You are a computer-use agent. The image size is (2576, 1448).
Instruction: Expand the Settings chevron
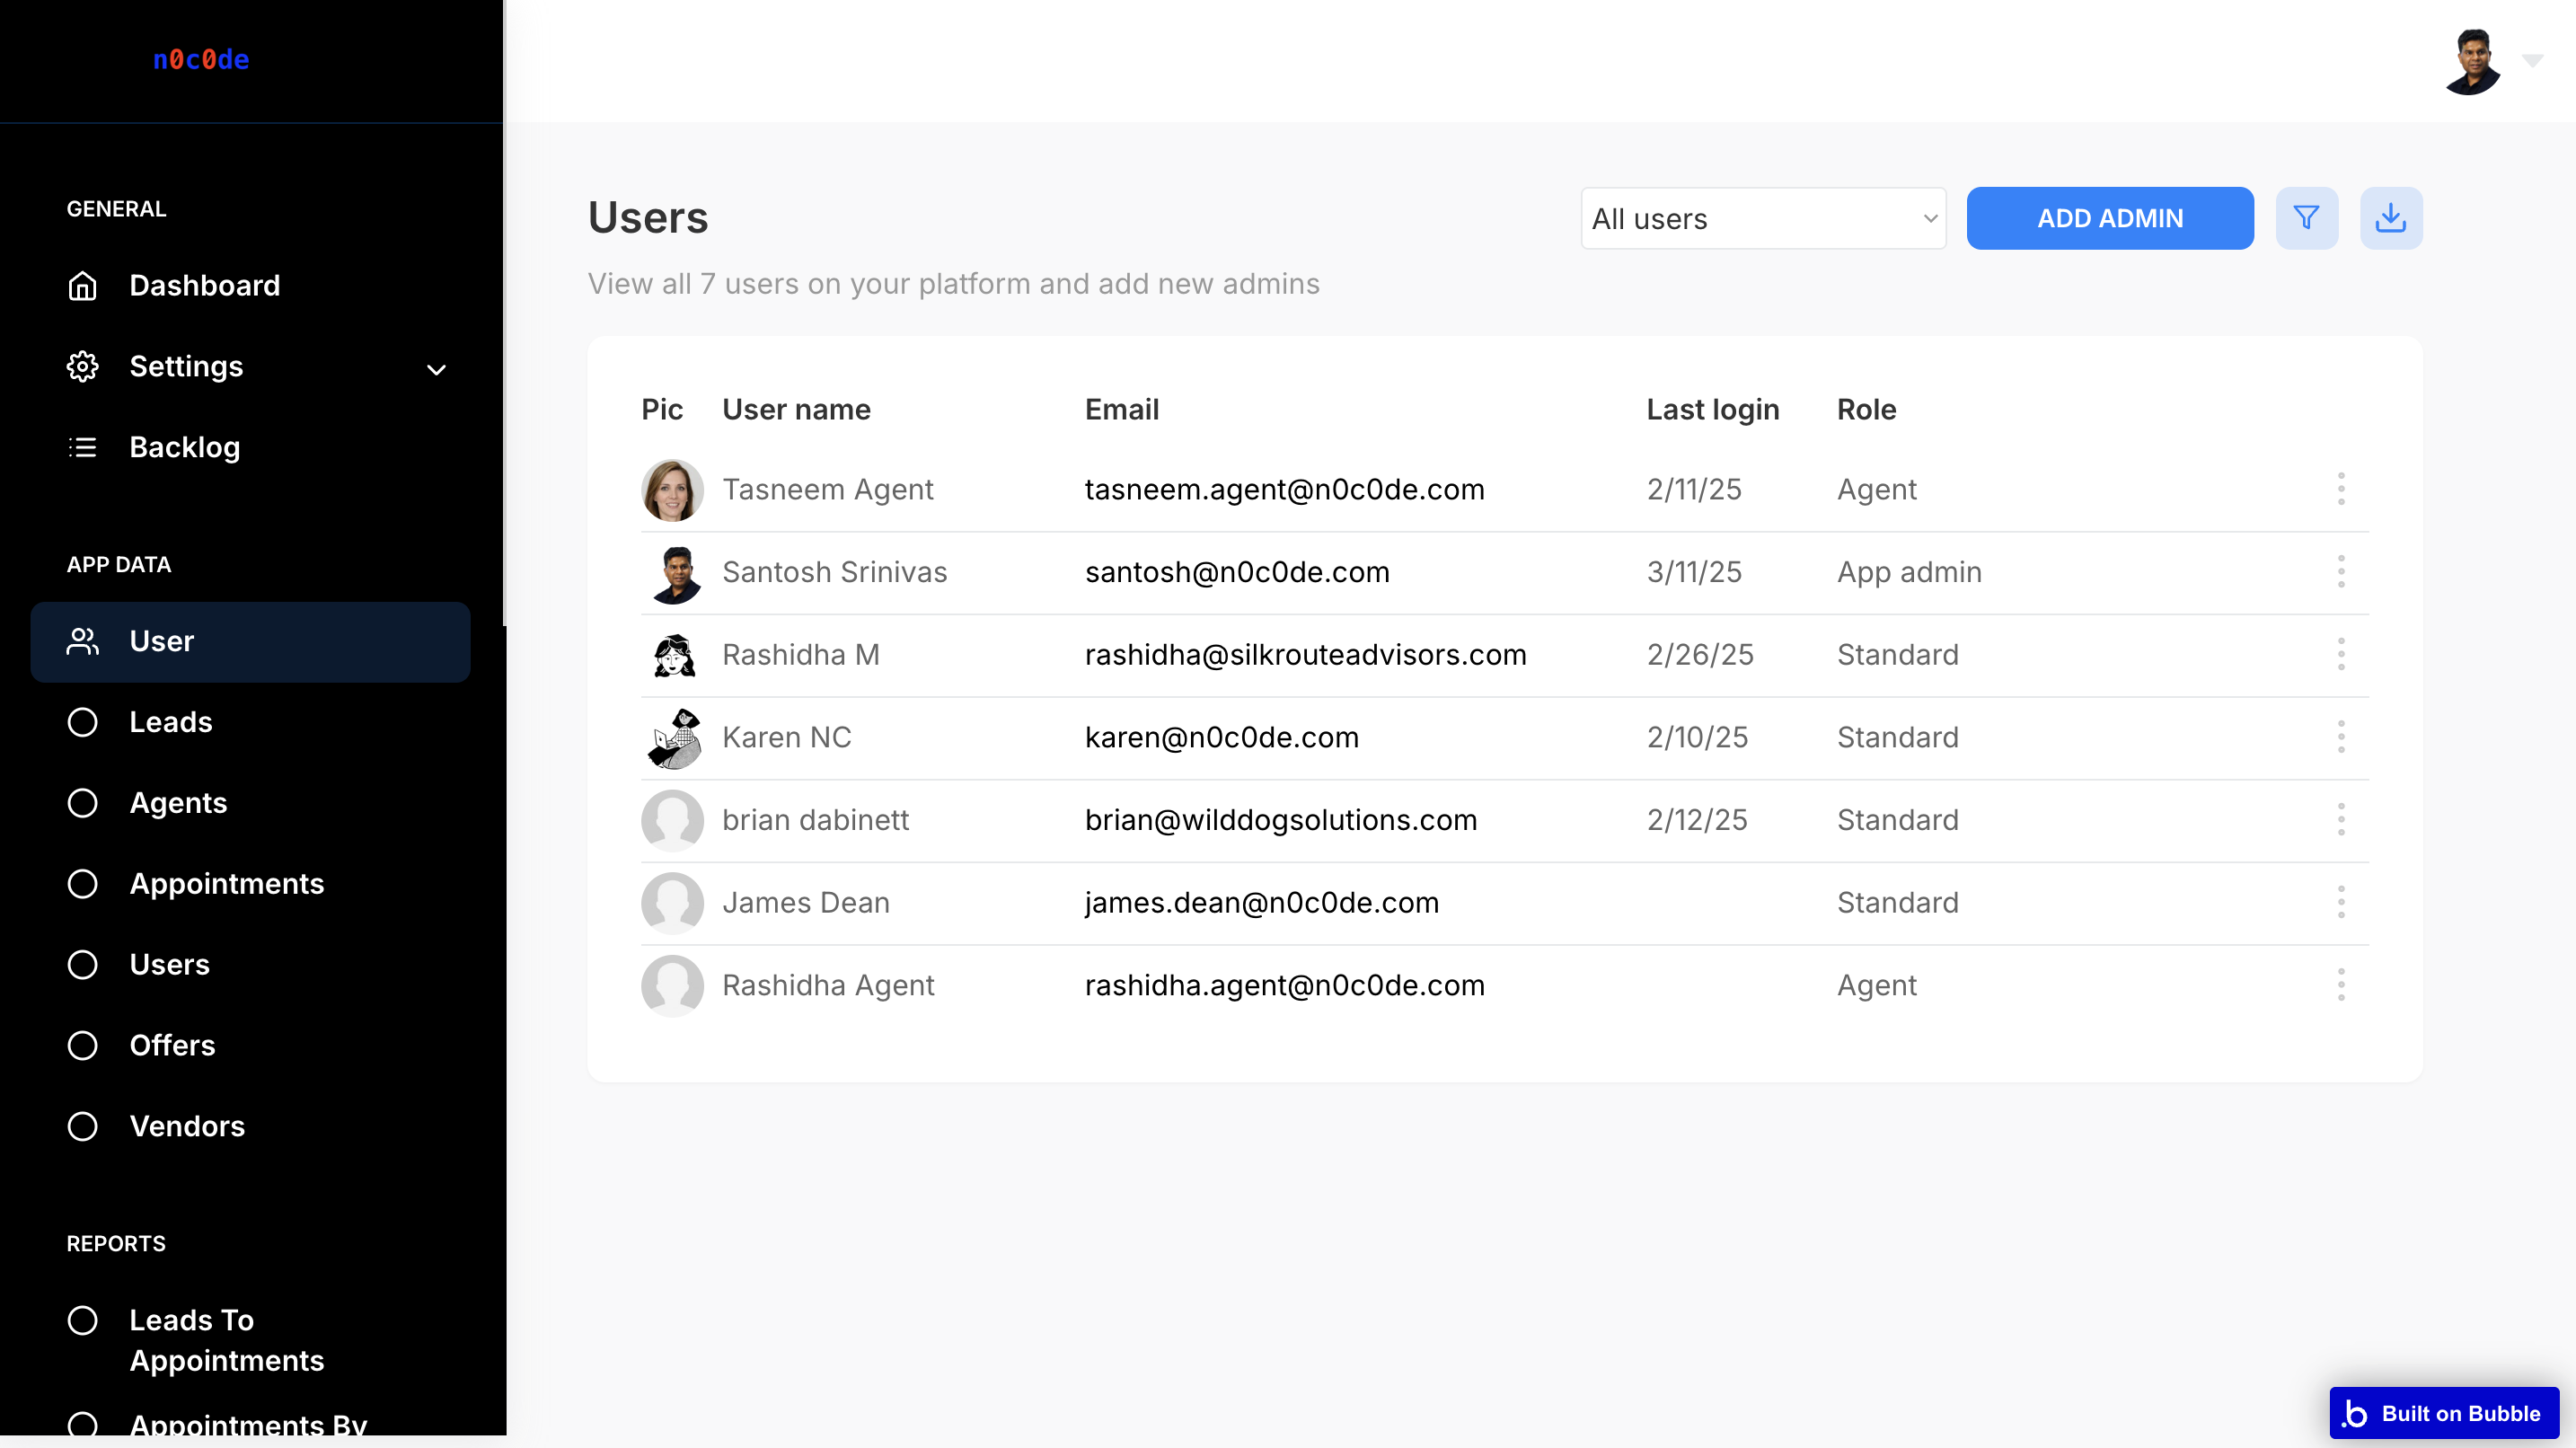(x=436, y=370)
